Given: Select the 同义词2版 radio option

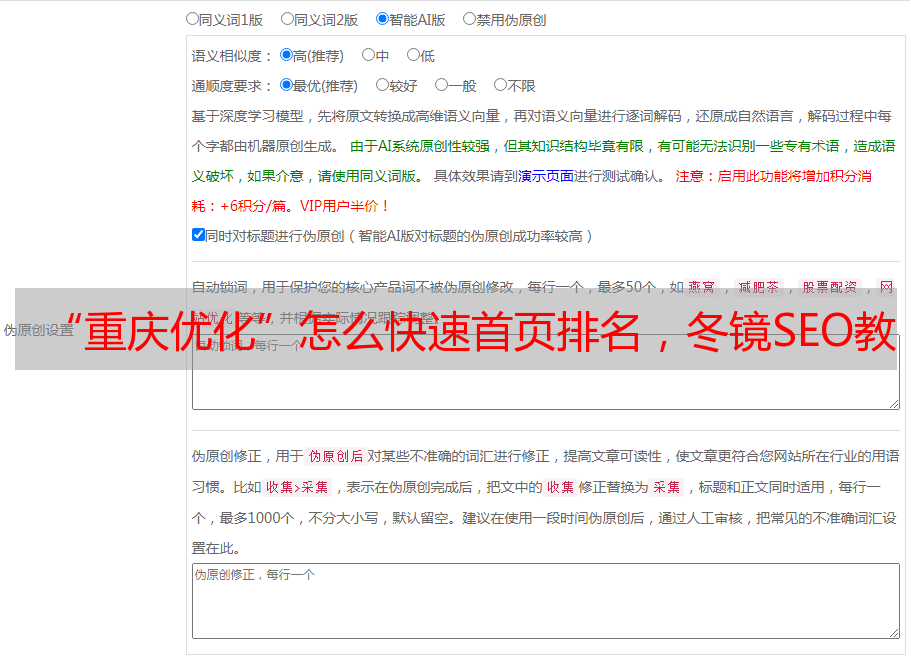Looking at the screenshot, I should tap(287, 19).
